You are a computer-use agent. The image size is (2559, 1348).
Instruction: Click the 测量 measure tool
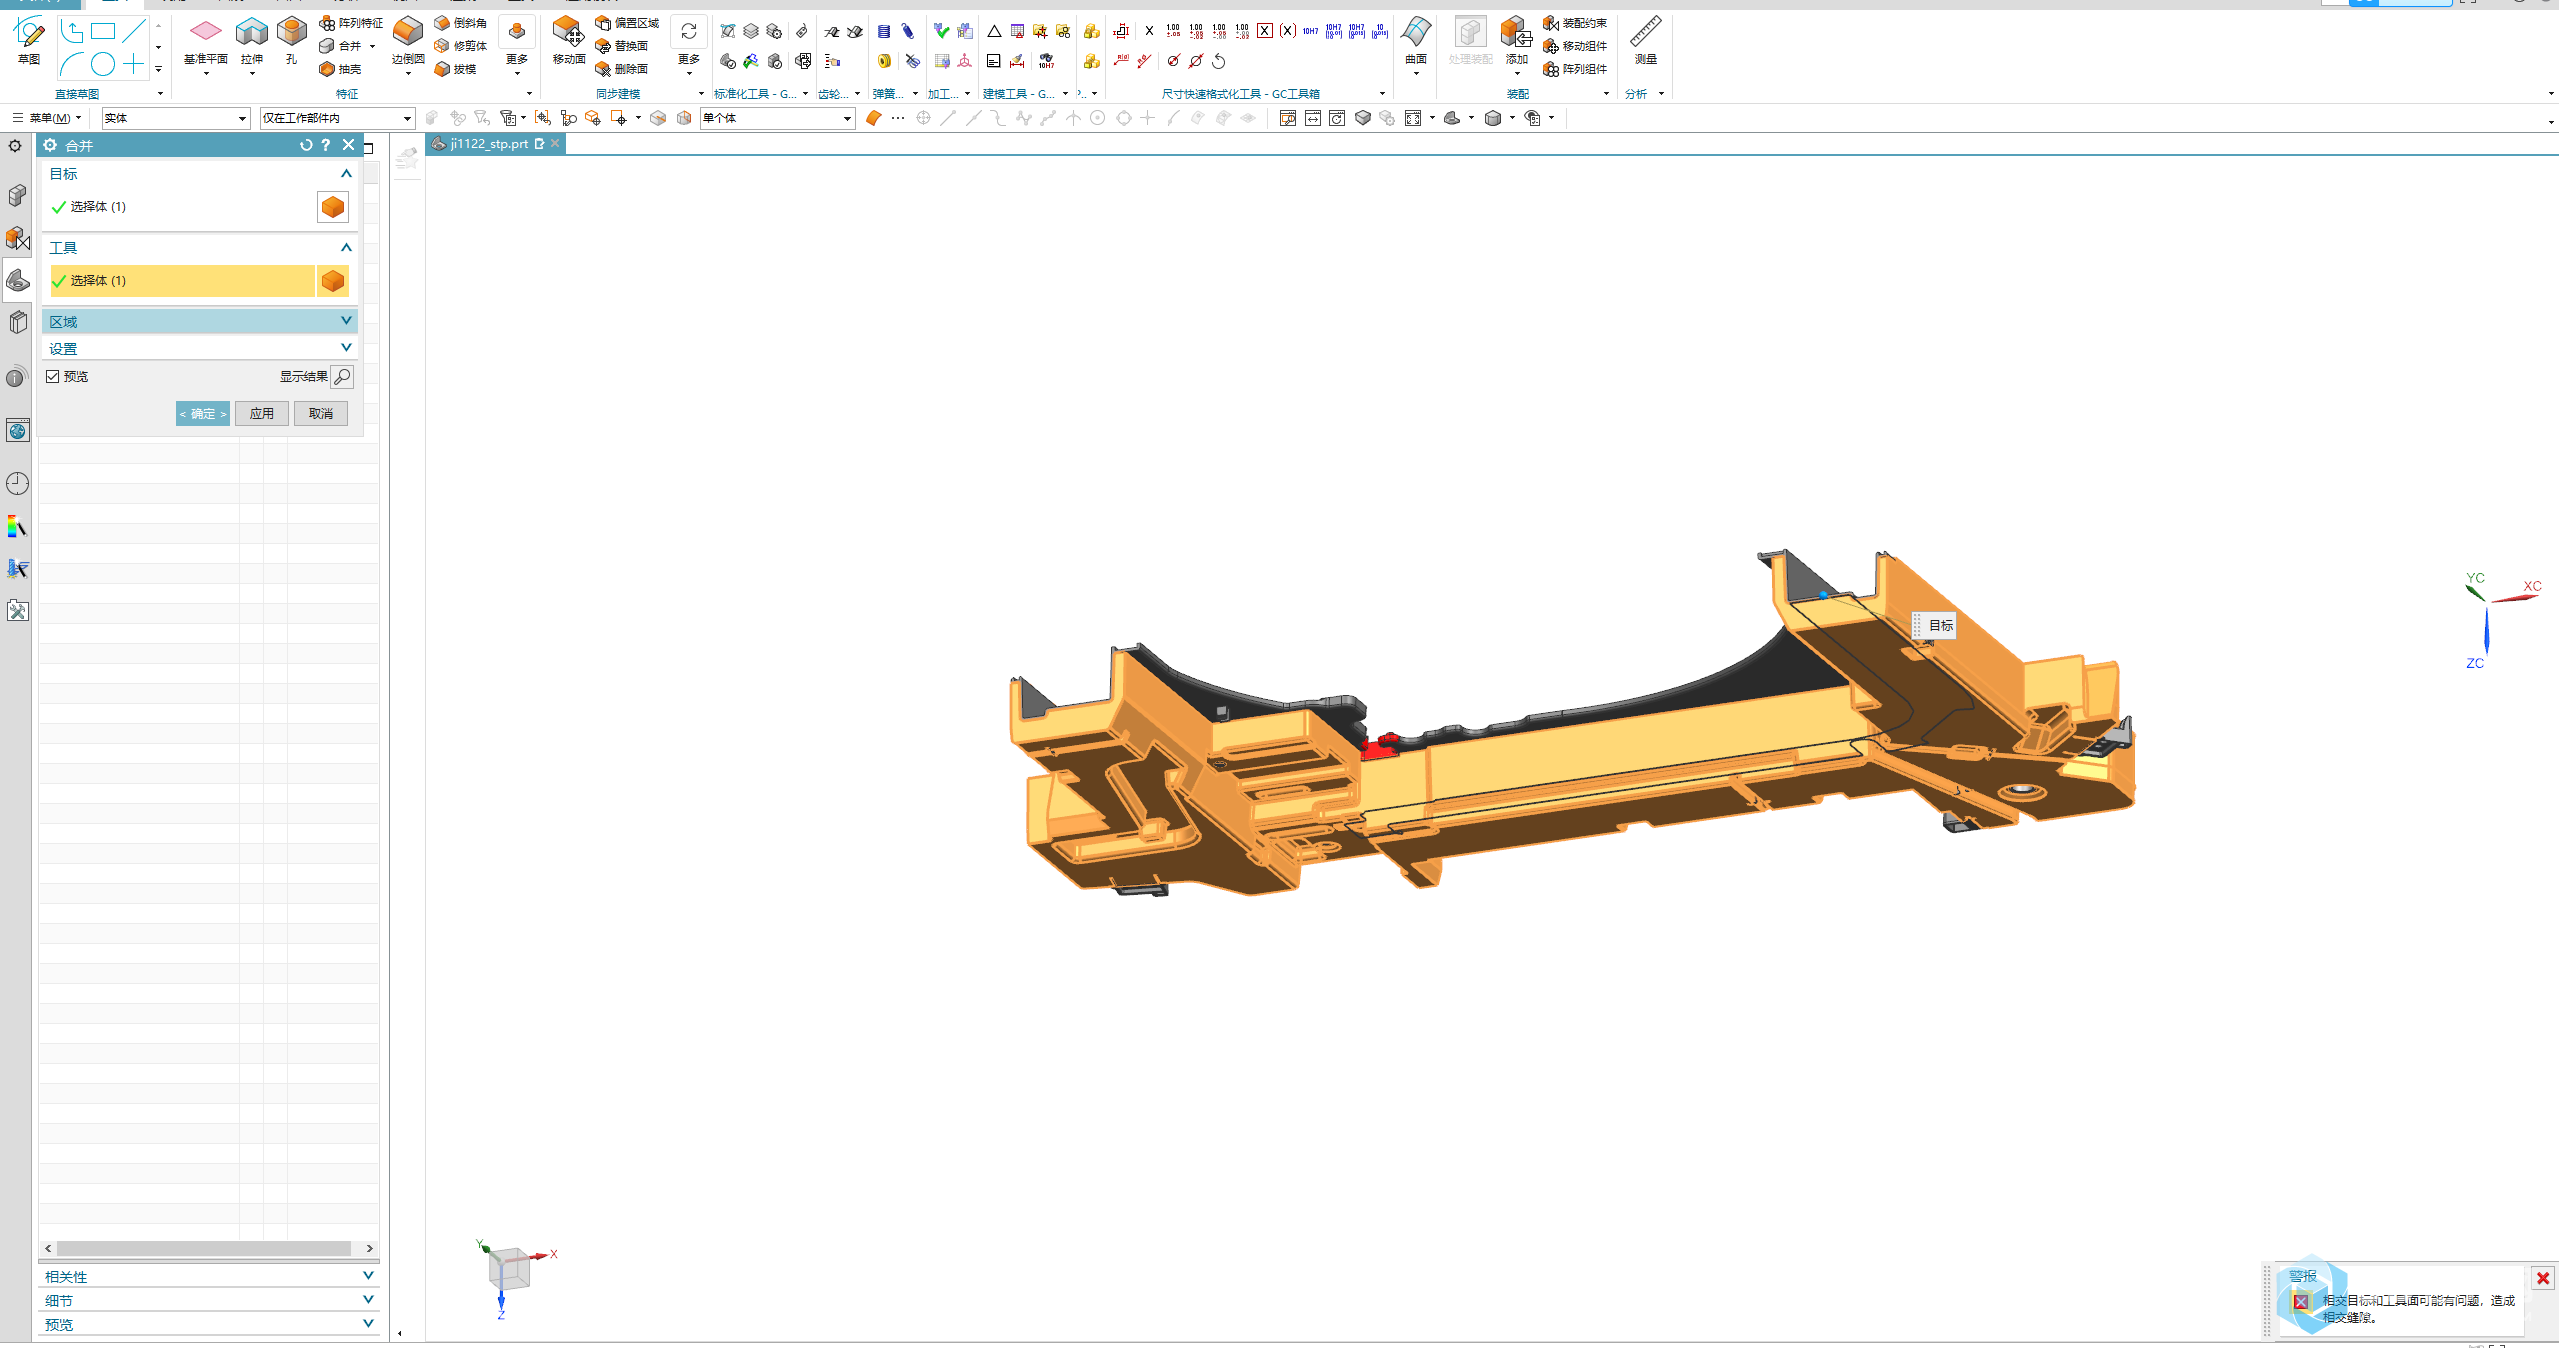pos(1645,42)
